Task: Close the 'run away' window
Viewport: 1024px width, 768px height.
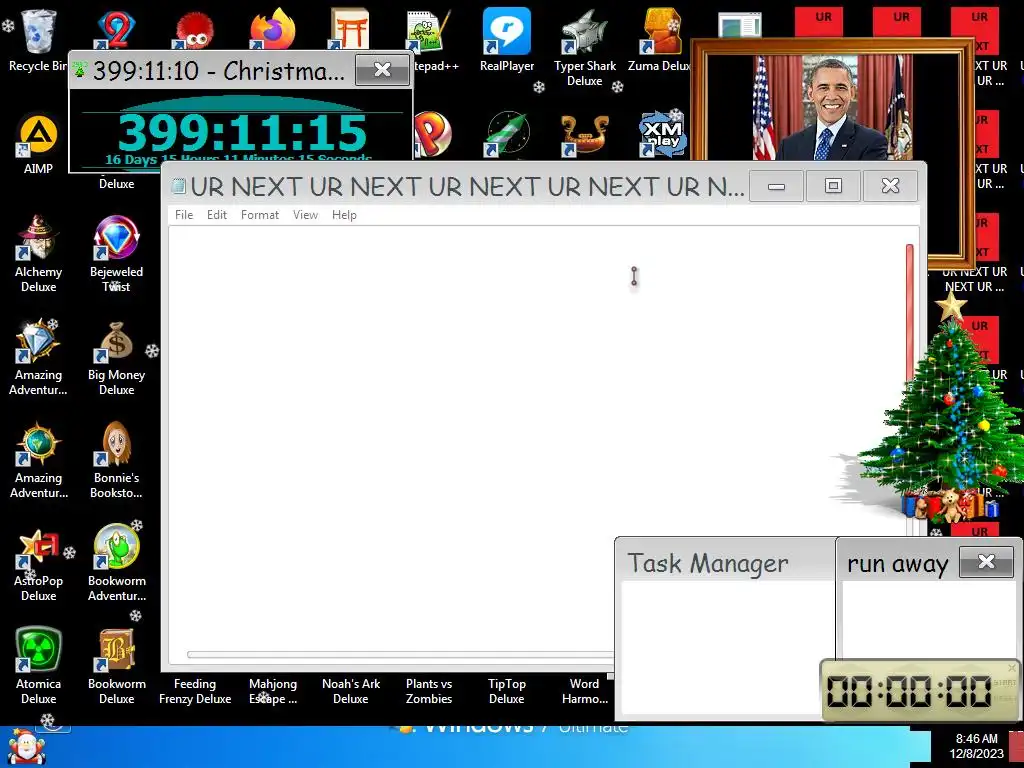Action: (986, 562)
